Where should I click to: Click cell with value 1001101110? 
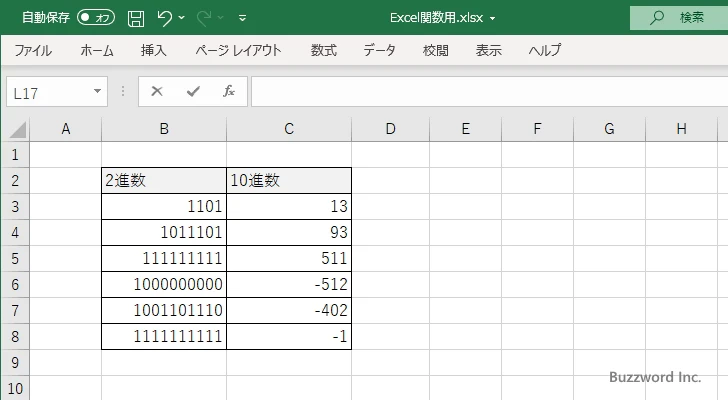(164, 310)
